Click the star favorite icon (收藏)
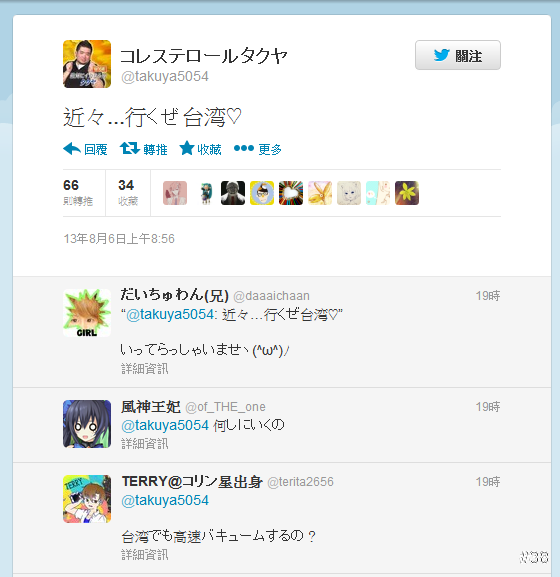This screenshot has width=560, height=577. pyautogui.click(x=187, y=148)
